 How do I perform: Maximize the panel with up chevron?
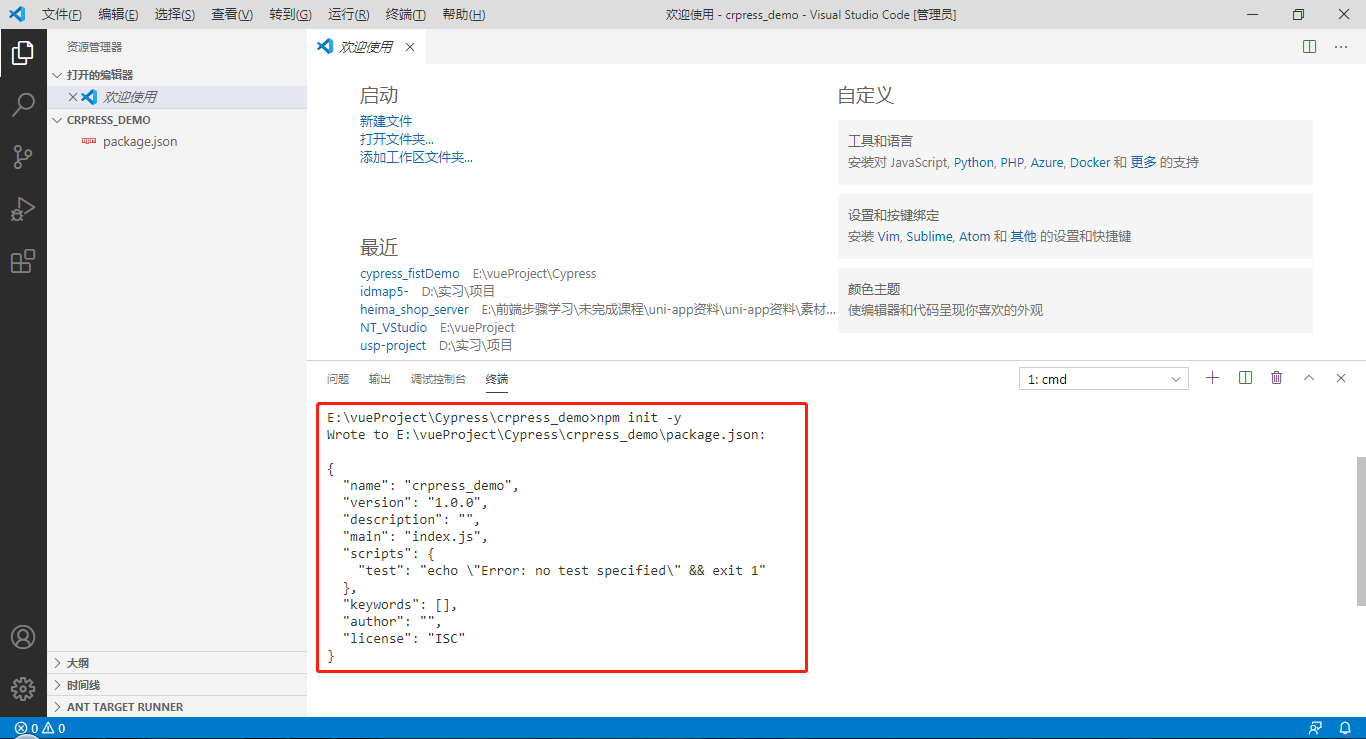(x=1309, y=378)
